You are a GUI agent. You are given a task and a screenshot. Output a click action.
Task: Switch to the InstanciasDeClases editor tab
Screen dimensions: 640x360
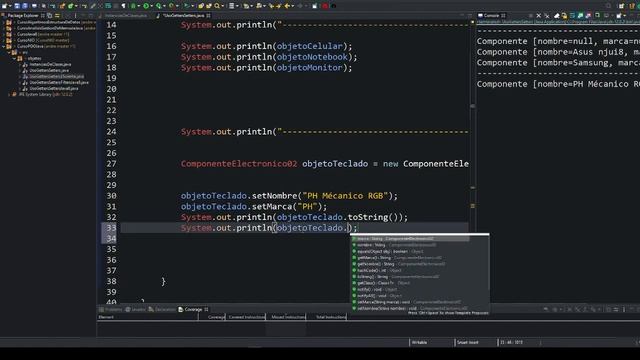pos(126,16)
